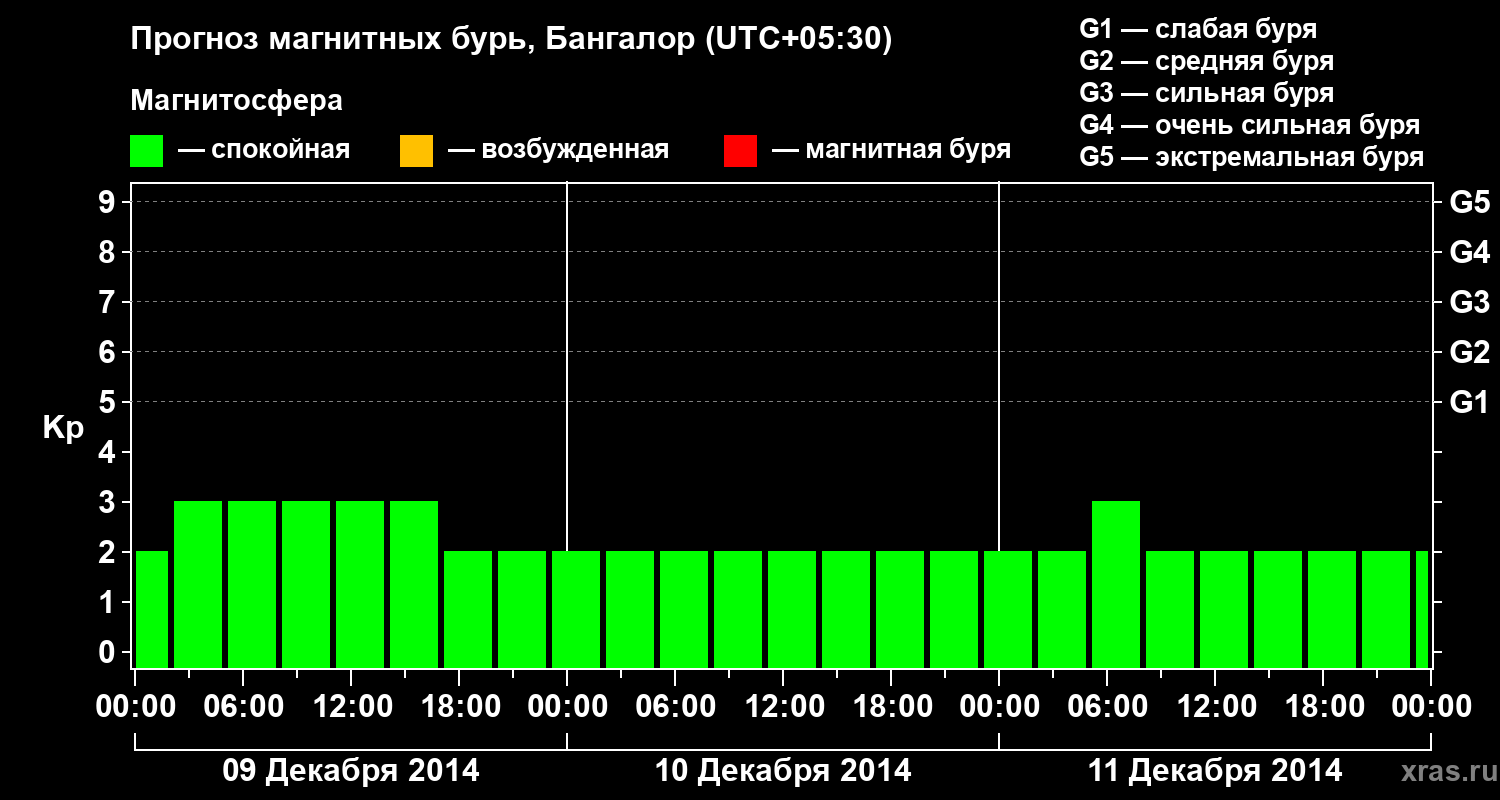Screen dimensions: 1500x800
Task: Click the 00:00 label starting 10 December
Action: [x=567, y=707]
